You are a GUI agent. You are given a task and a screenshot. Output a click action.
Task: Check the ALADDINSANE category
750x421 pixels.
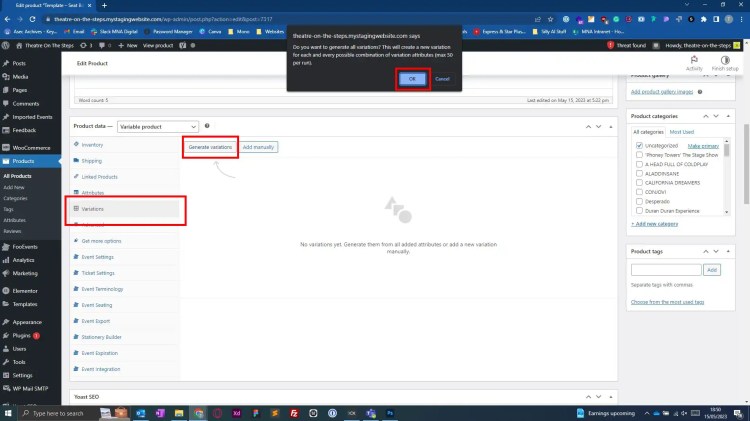(x=639, y=173)
